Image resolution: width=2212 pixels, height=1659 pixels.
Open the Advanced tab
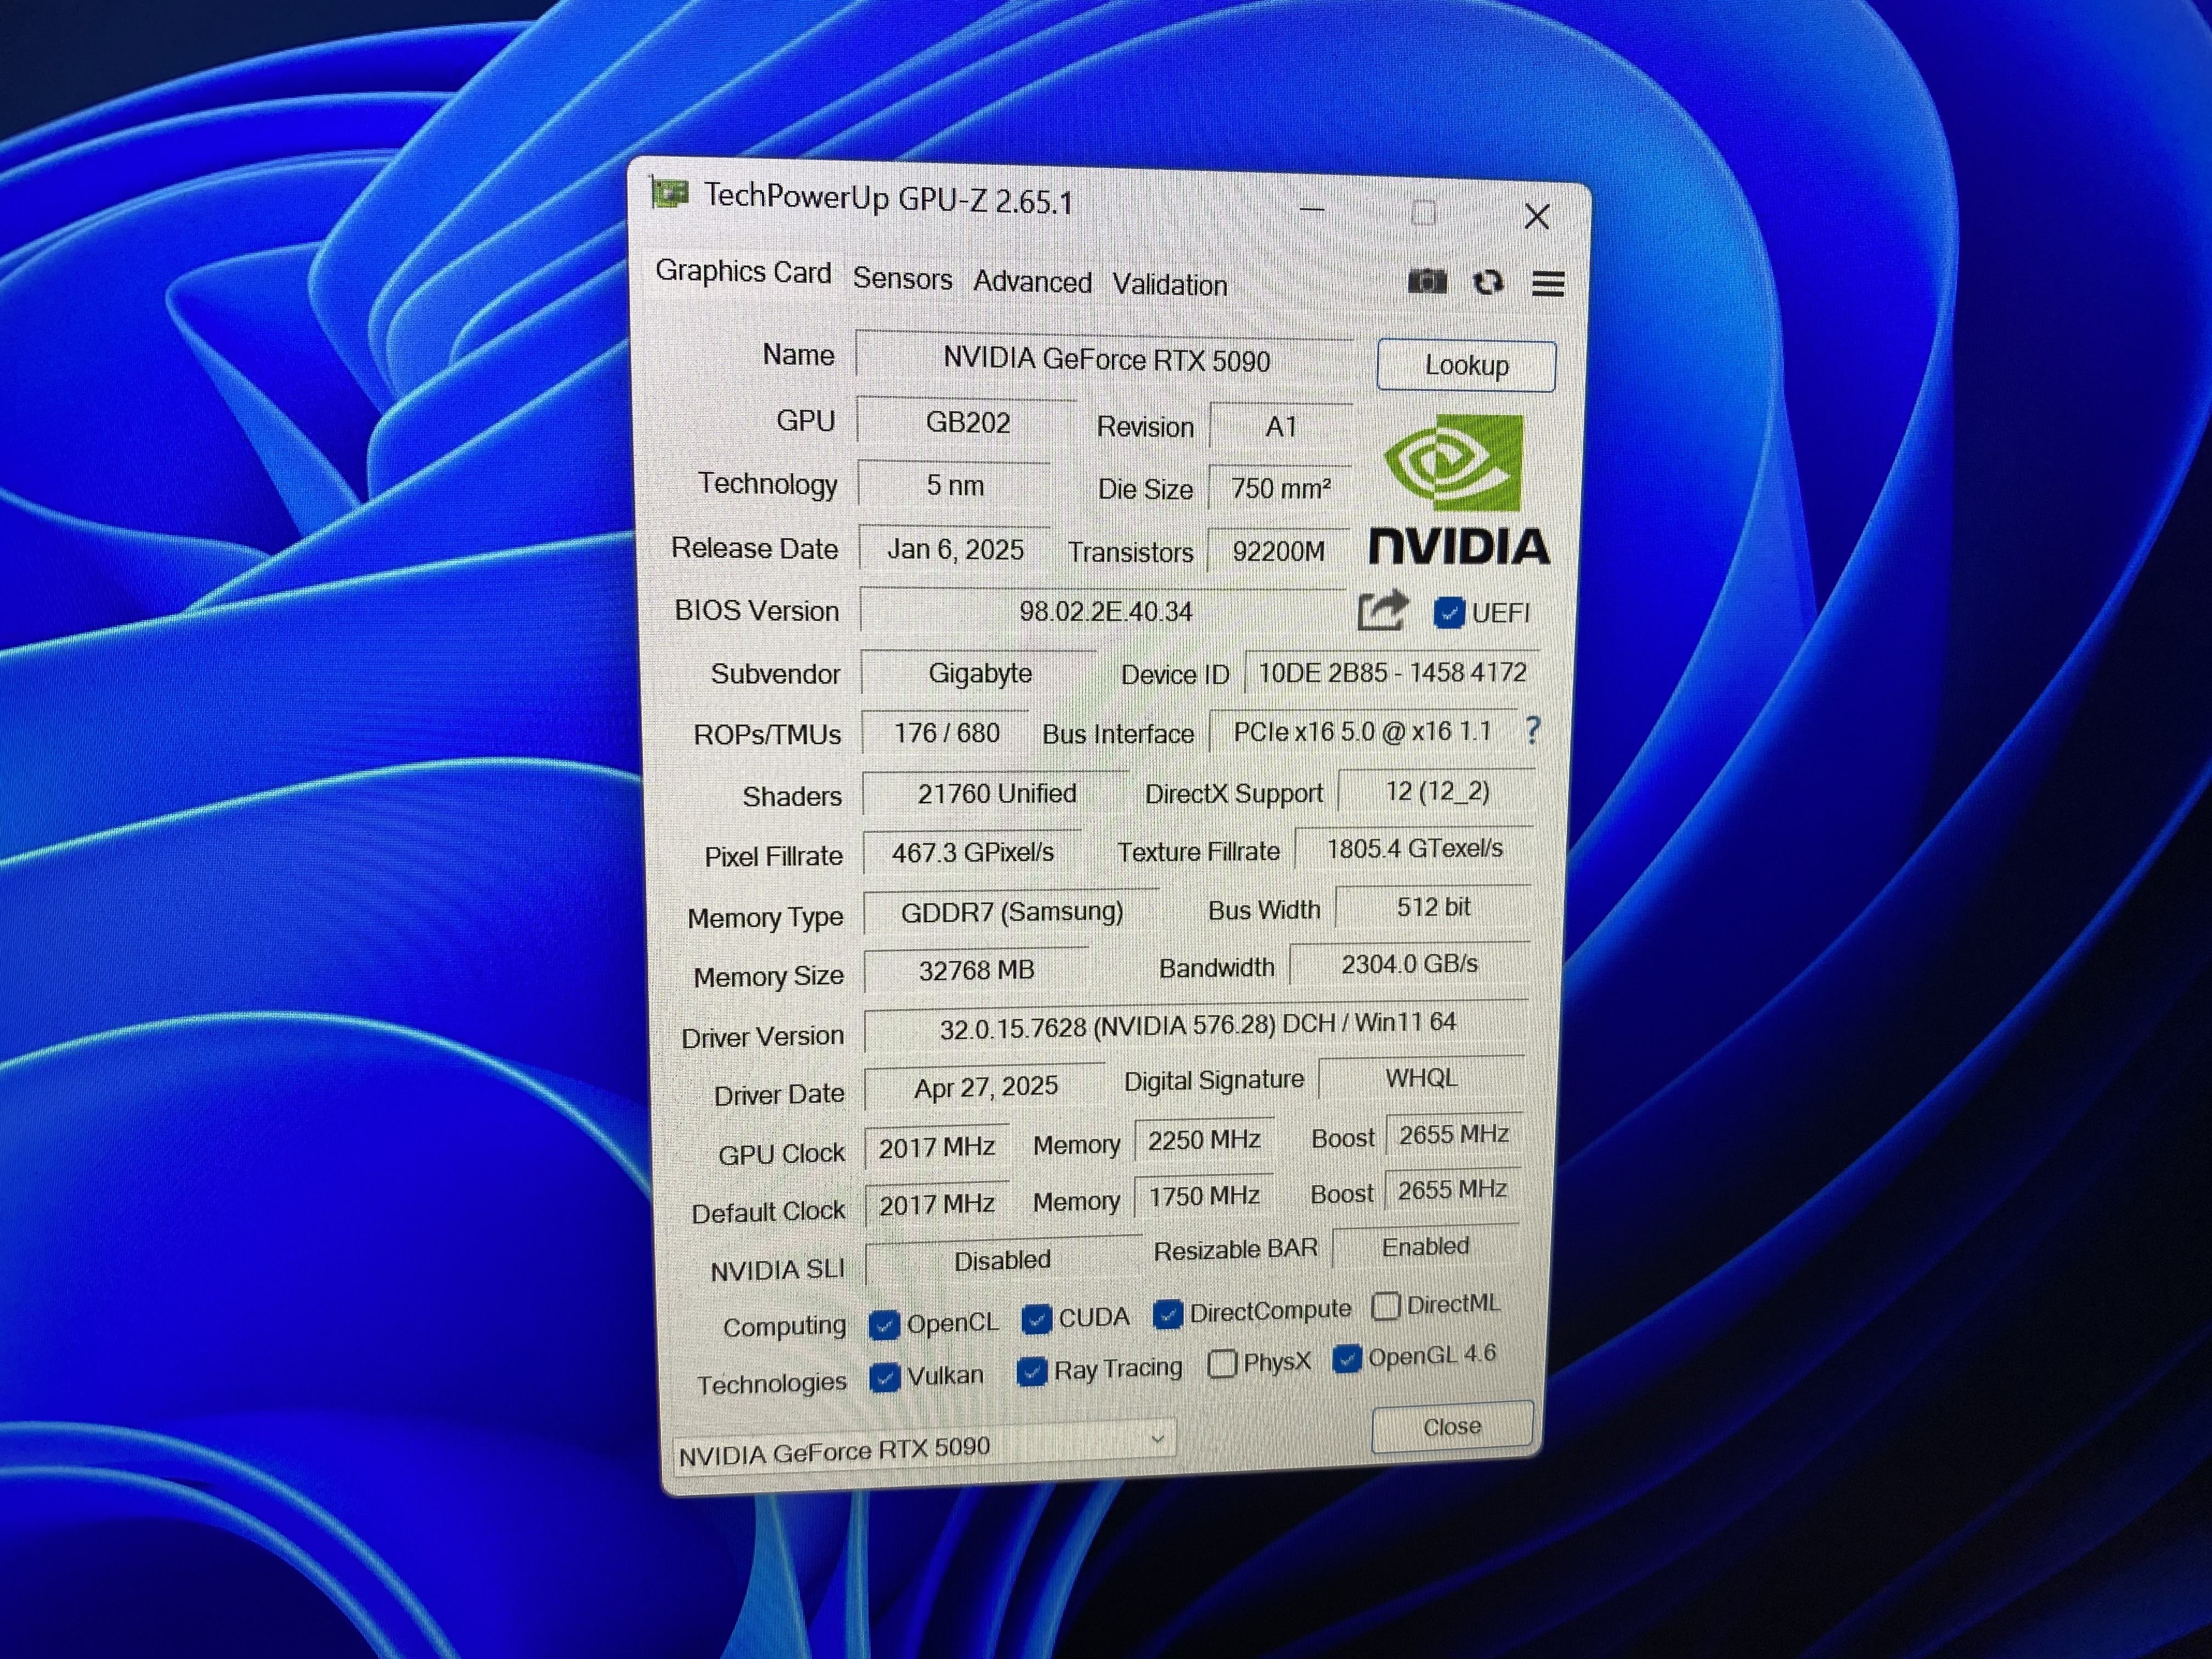tap(1032, 282)
